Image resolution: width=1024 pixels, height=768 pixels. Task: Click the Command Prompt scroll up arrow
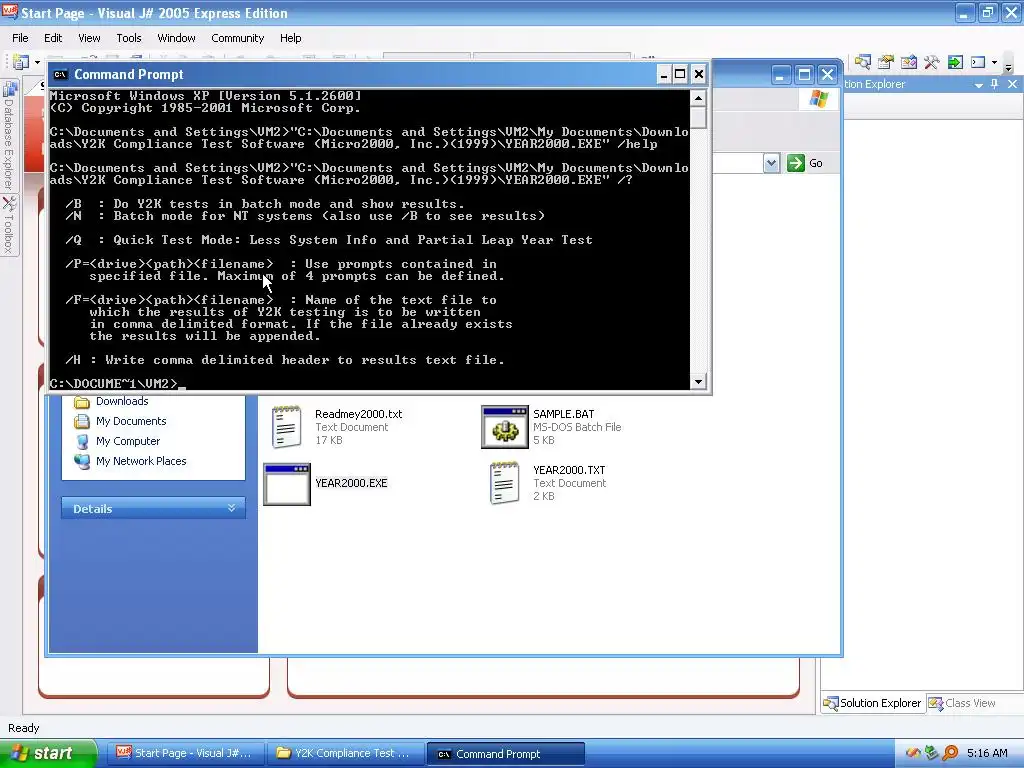click(698, 98)
